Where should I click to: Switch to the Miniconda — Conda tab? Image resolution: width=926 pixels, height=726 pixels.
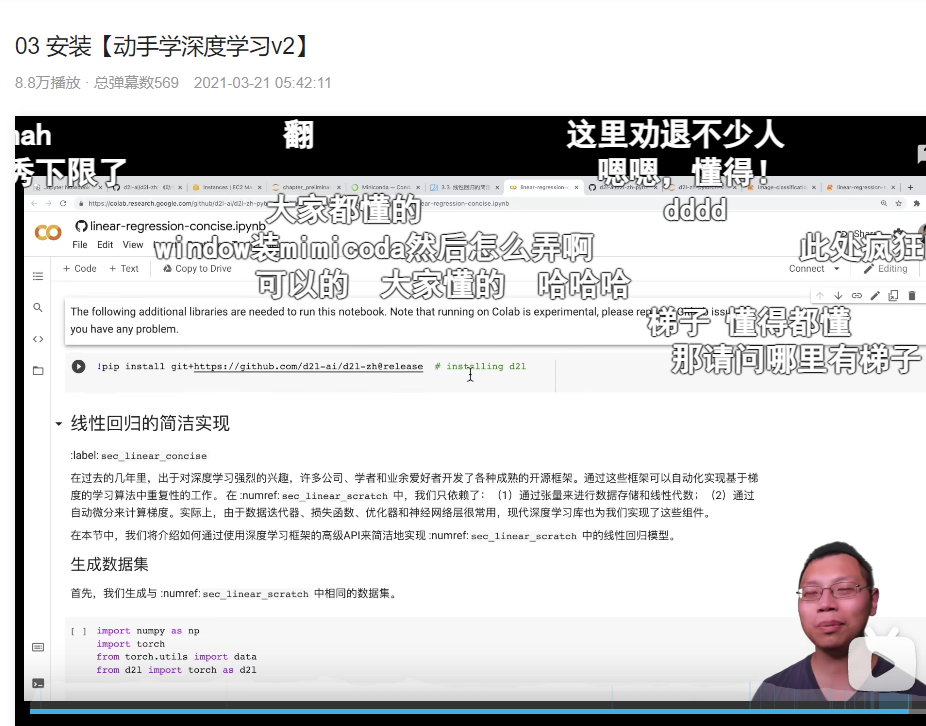(386, 187)
